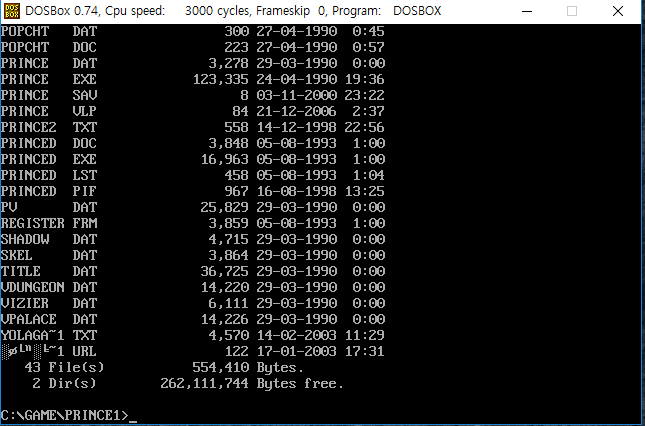
Task: Click the 554,410 Bytes total
Action: [248, 368]
